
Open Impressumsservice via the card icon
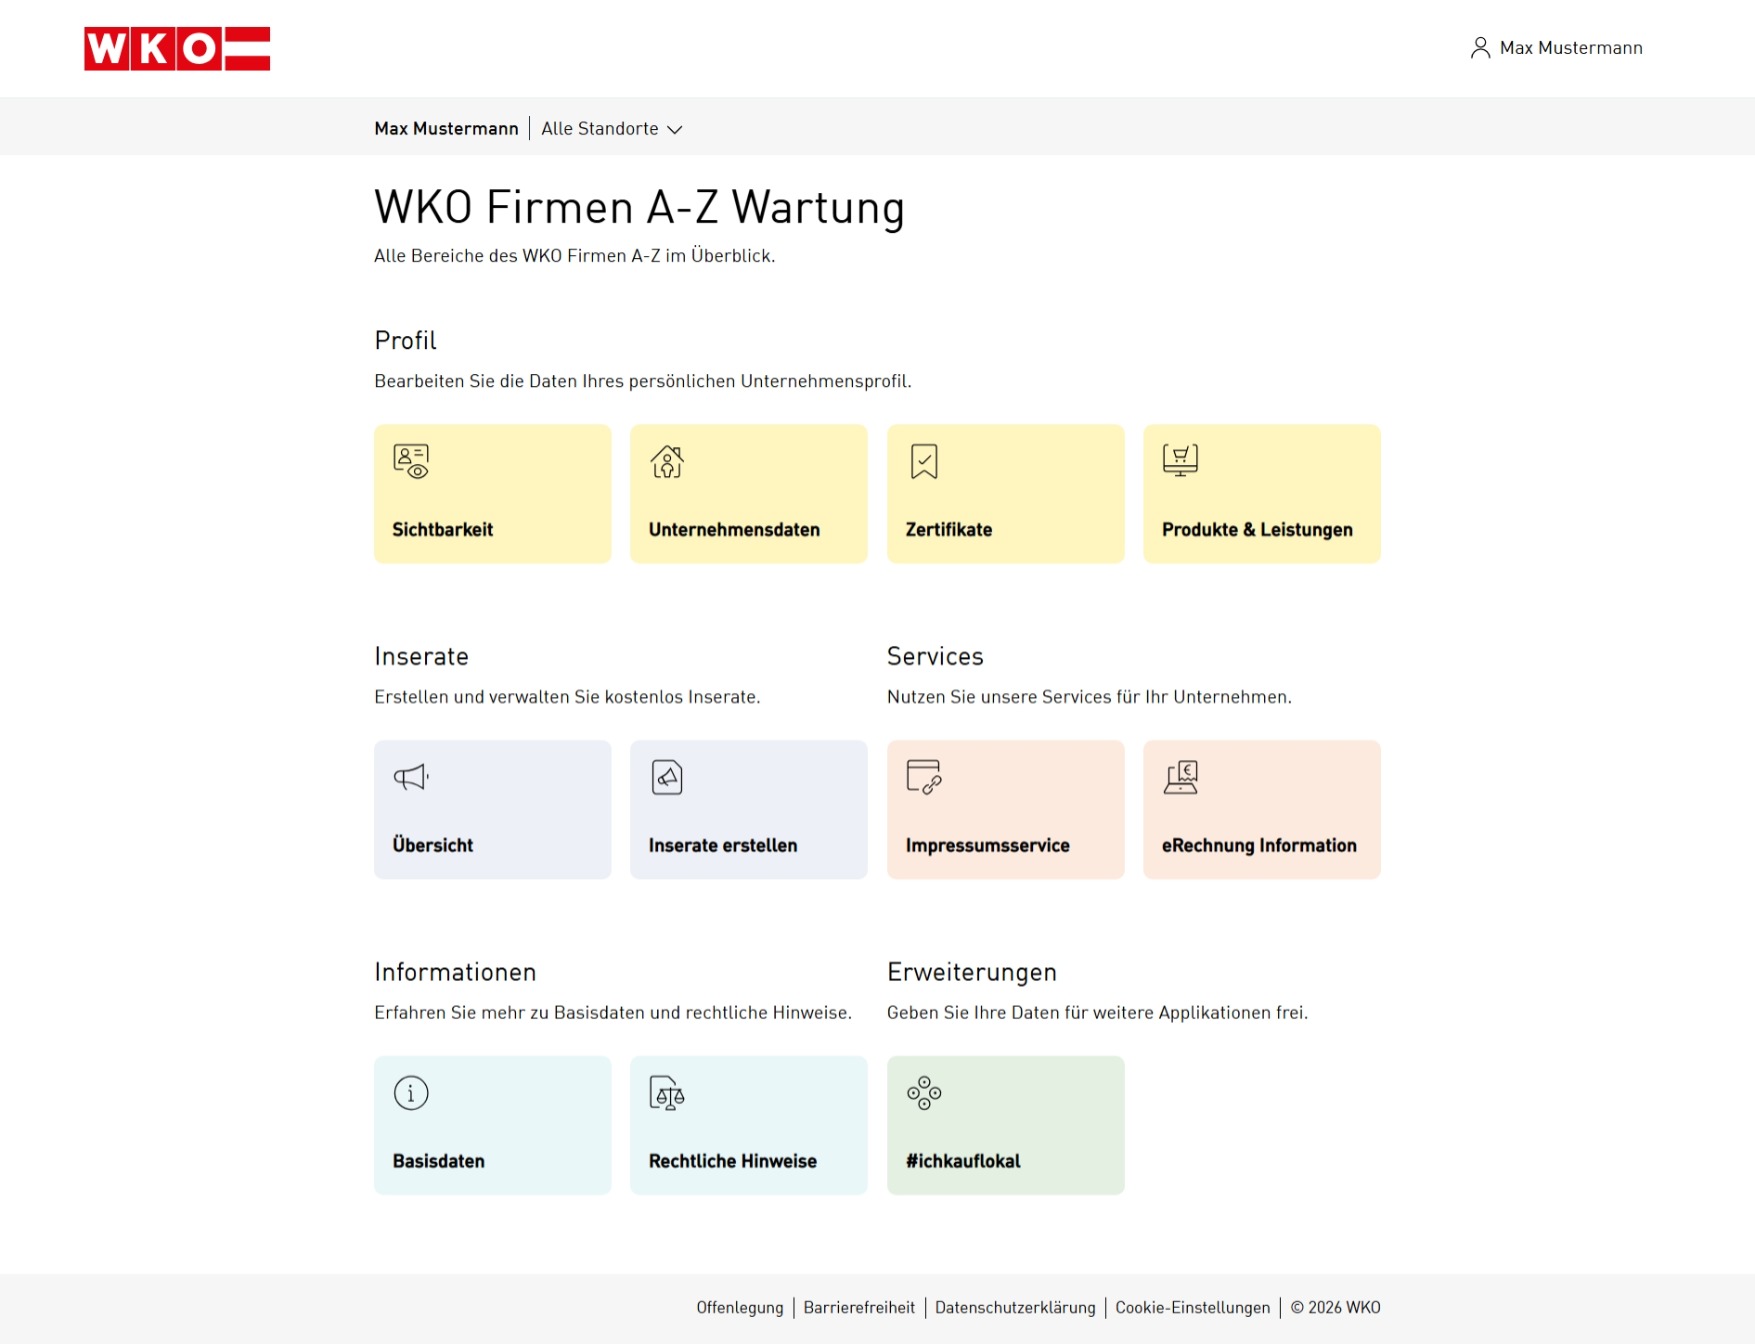pyautogui.click(x=923, y=777)
